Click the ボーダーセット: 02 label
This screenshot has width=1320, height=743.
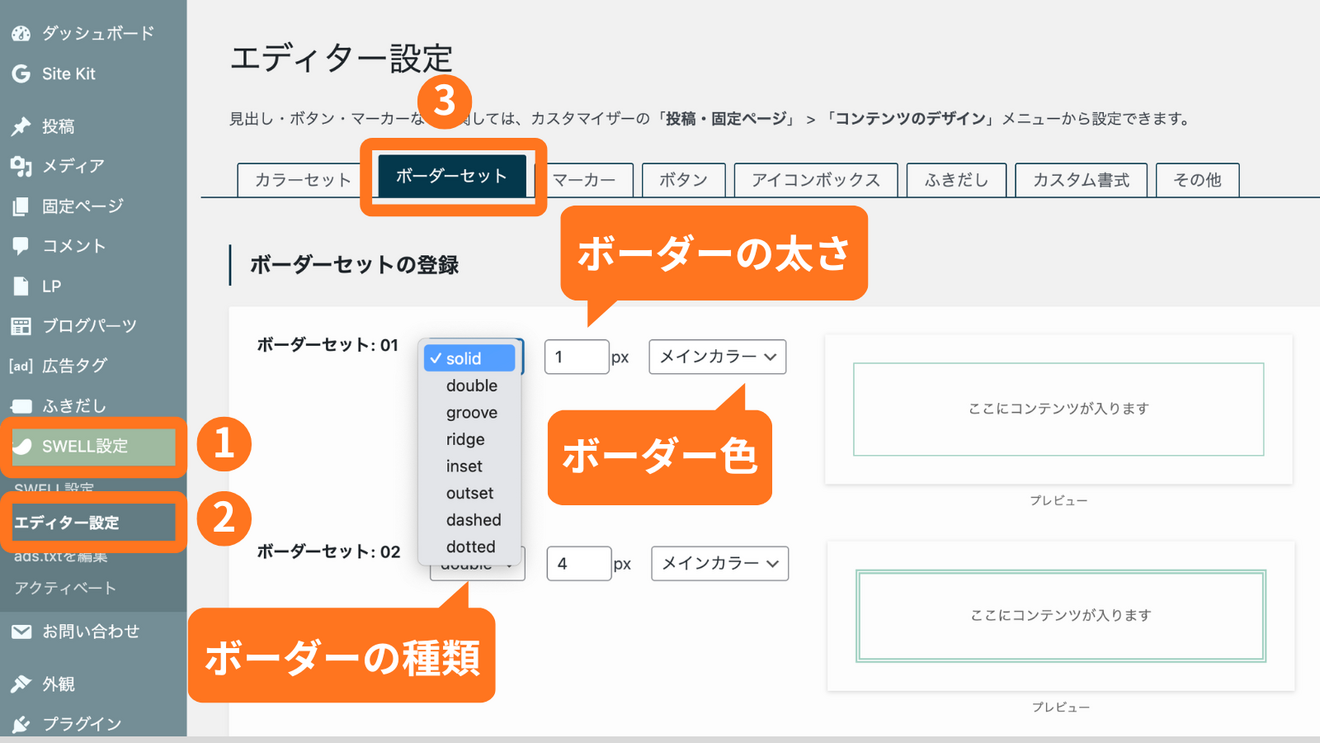(329, 552)
